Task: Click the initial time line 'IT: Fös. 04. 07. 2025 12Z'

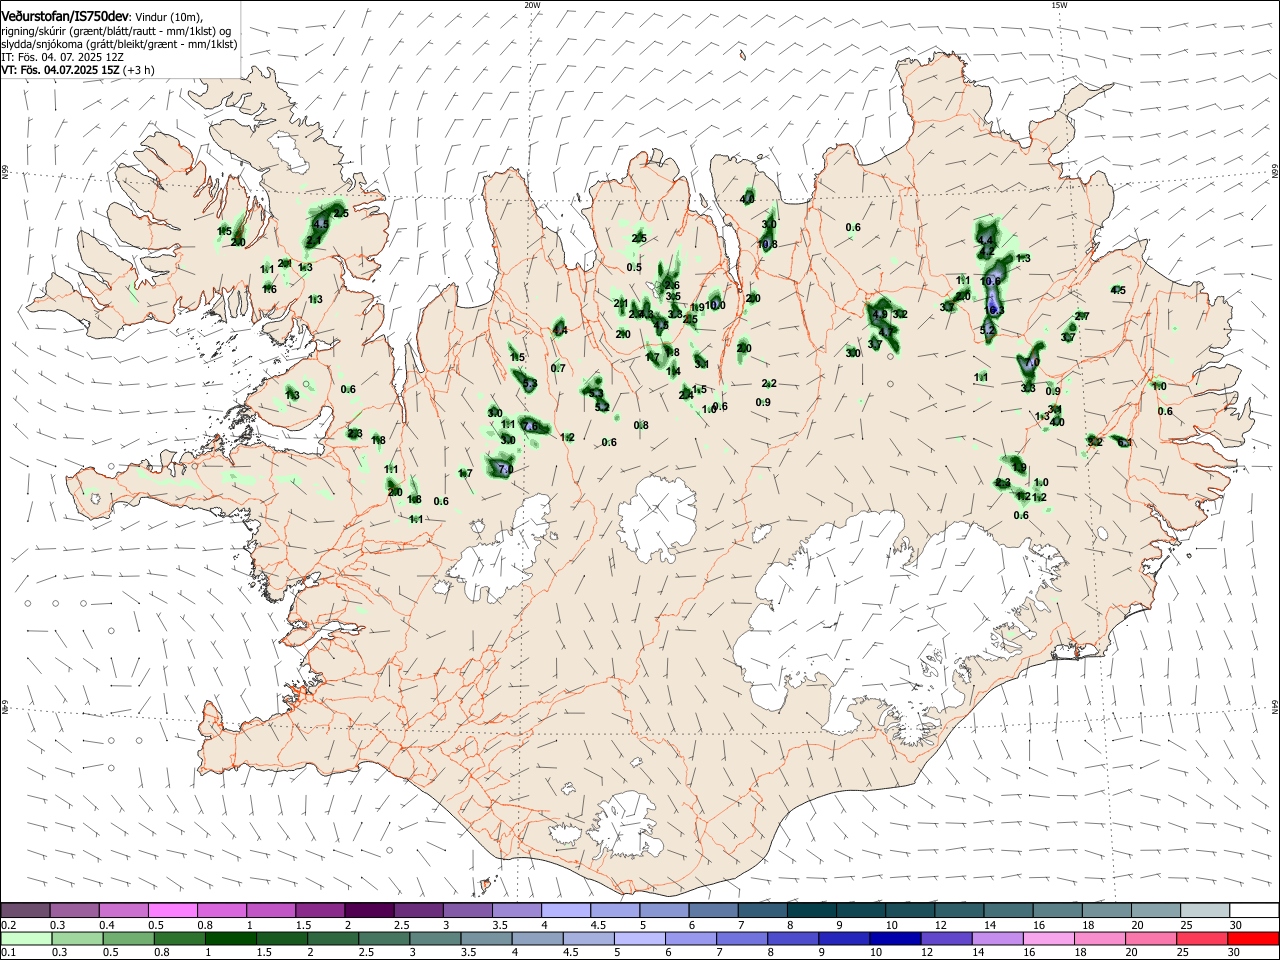Action: point(62,57)
